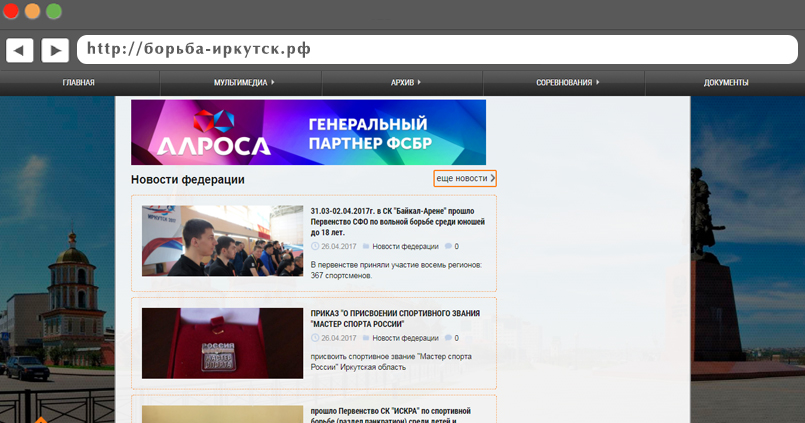Click the folder icon on the Первенство СФО article

(366, 246)
